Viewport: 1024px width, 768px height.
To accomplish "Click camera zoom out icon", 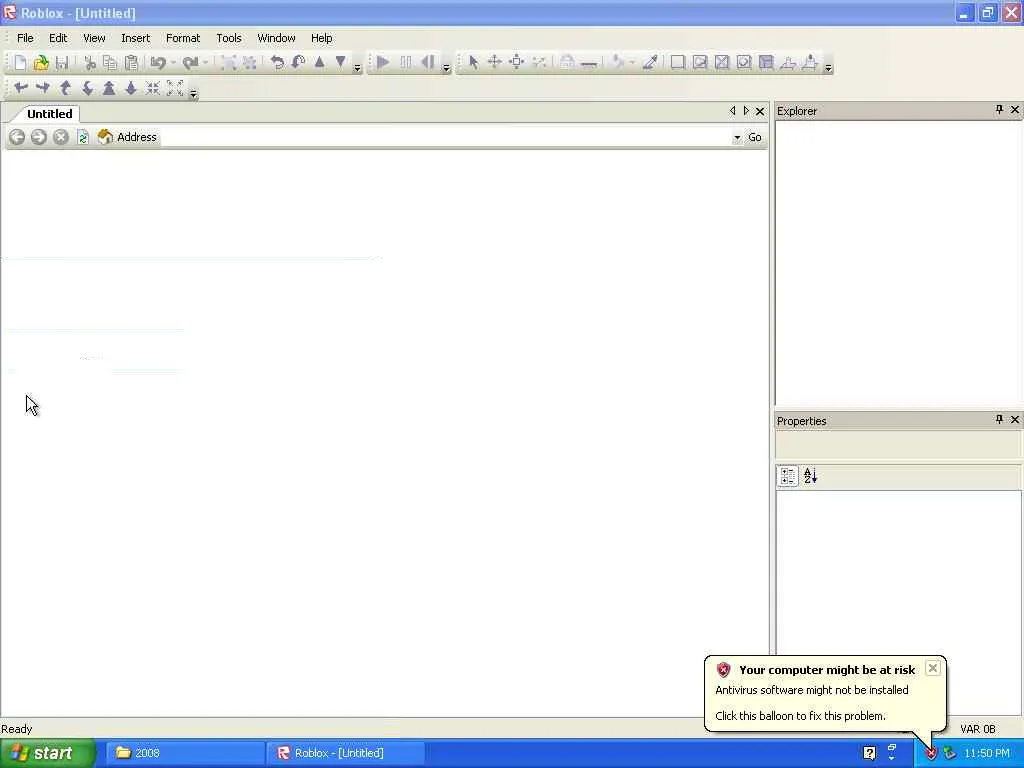I will 131,88.
